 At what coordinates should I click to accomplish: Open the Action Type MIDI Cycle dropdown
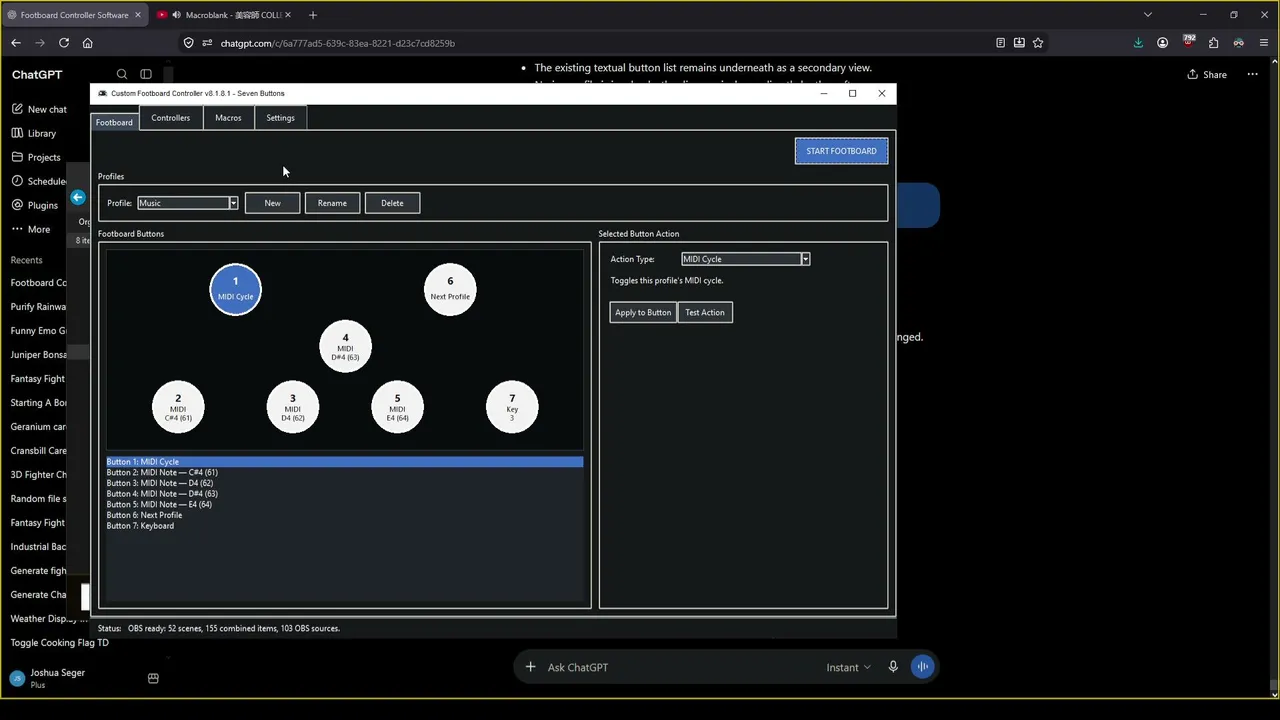click(746, 259)
